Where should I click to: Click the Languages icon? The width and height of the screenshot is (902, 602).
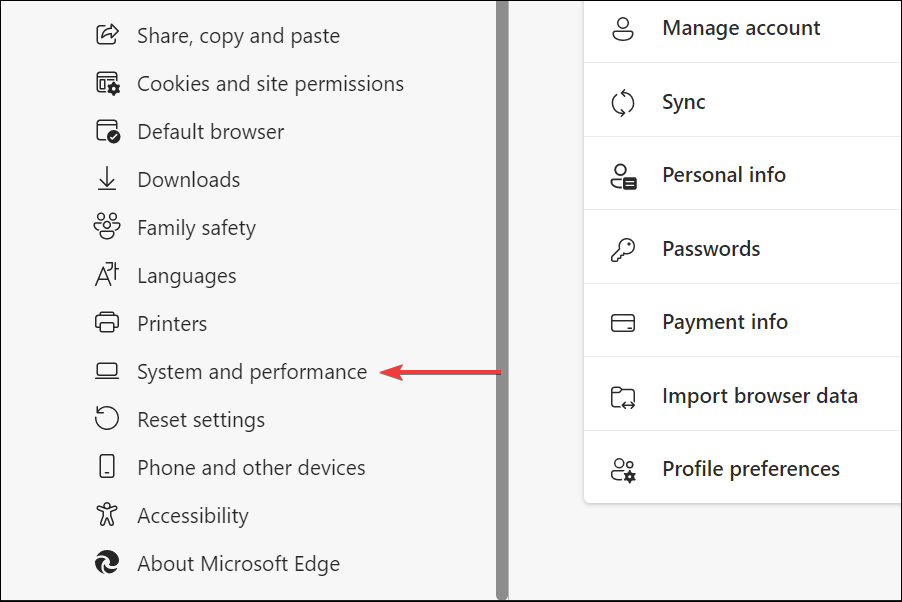107,276
